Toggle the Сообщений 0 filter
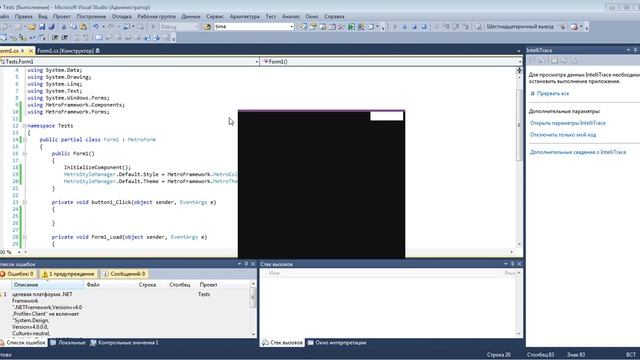 (x=124, y=274)
